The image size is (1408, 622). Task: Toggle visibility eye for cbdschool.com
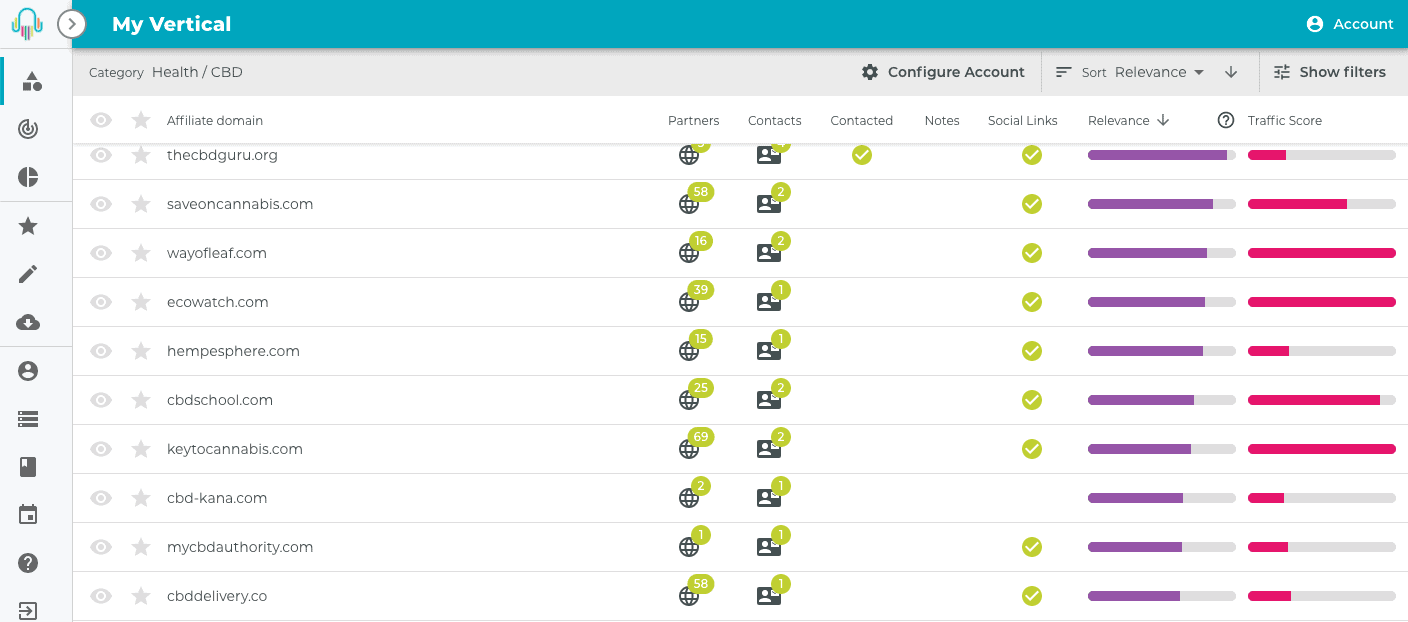pos(101,400)
